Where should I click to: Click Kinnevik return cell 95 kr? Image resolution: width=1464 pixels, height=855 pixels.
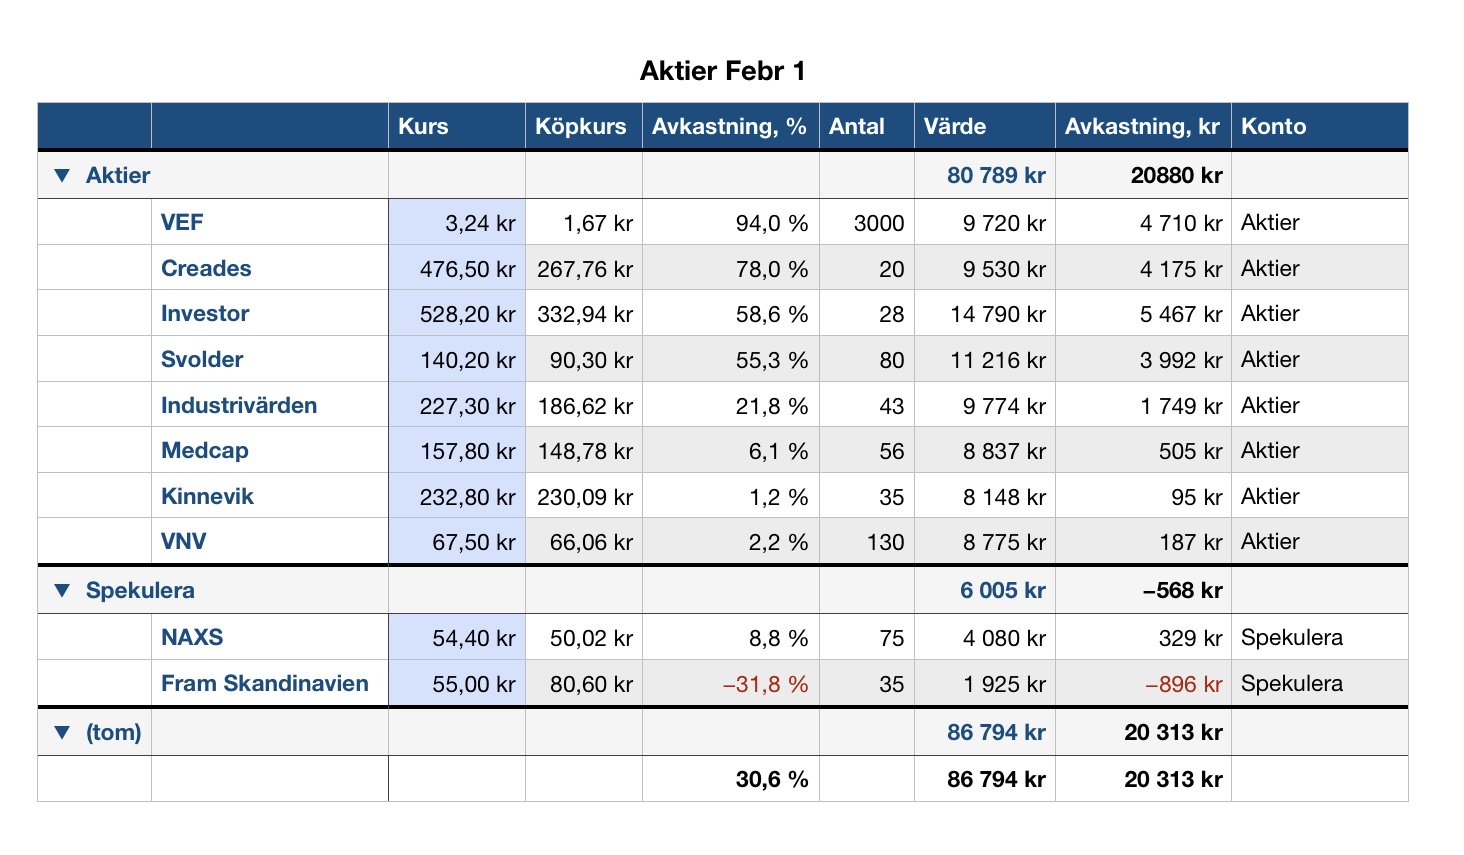tap(1143, 496)
